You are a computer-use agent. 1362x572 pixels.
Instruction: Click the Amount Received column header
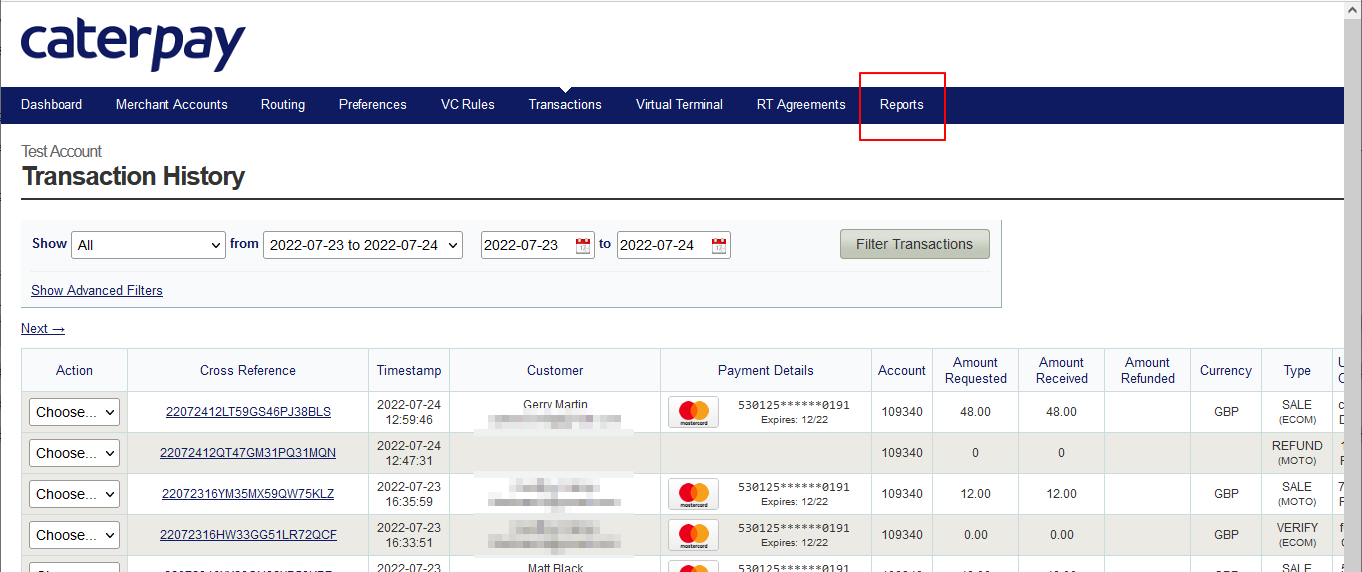1062,370
